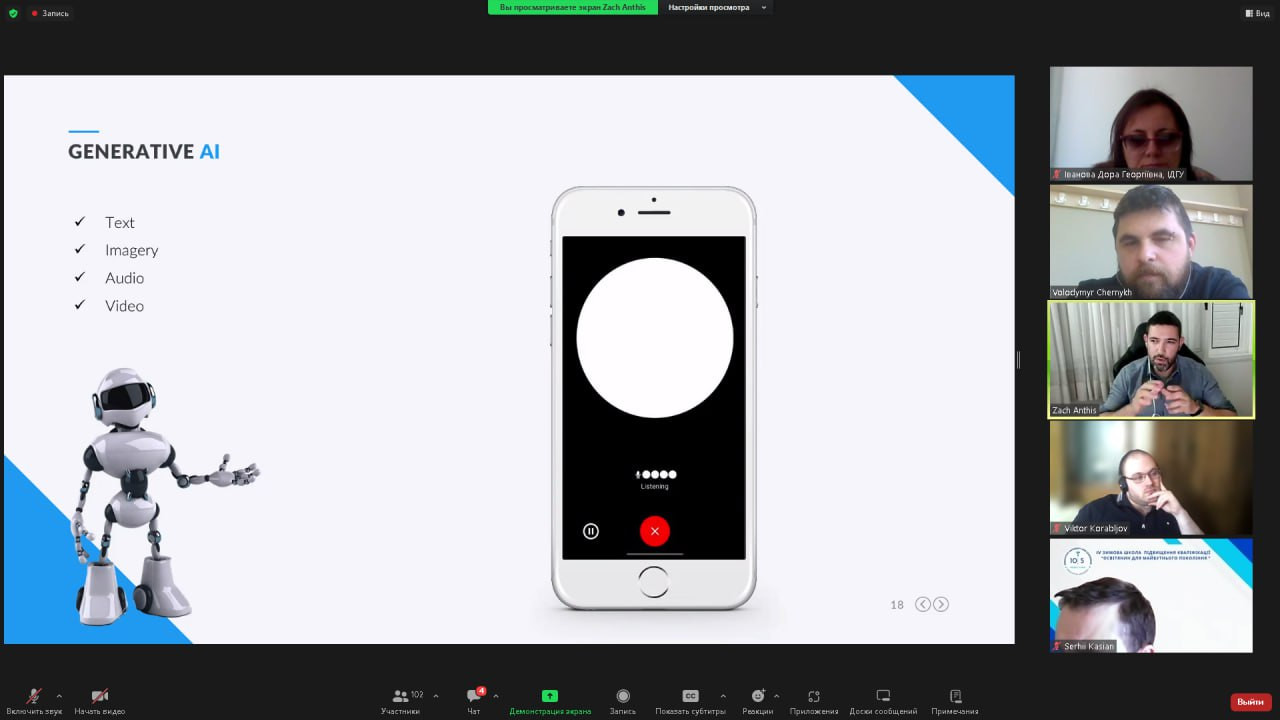Viewport: 1280px width, 720px height.
Task: Click the GENERATIVE AI slide title
Action: tap(144, 152)
